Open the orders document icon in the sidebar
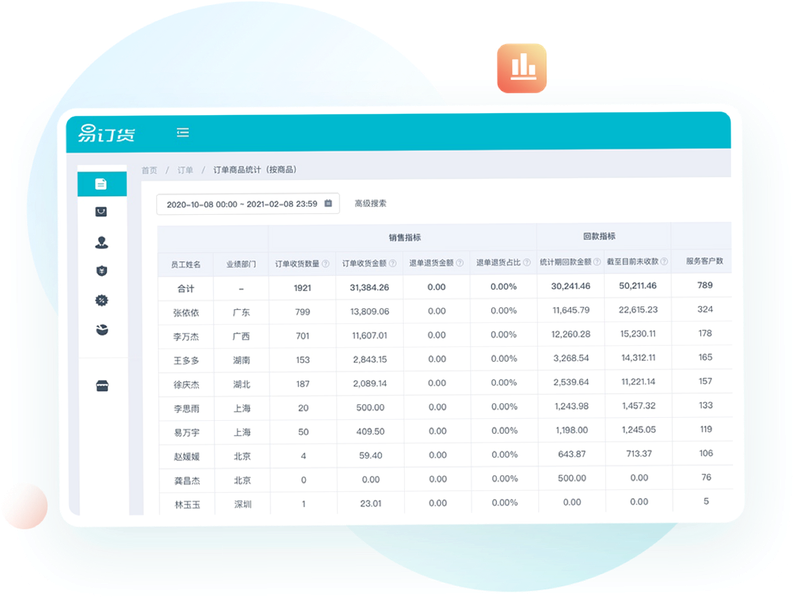 tap(101, 184)
